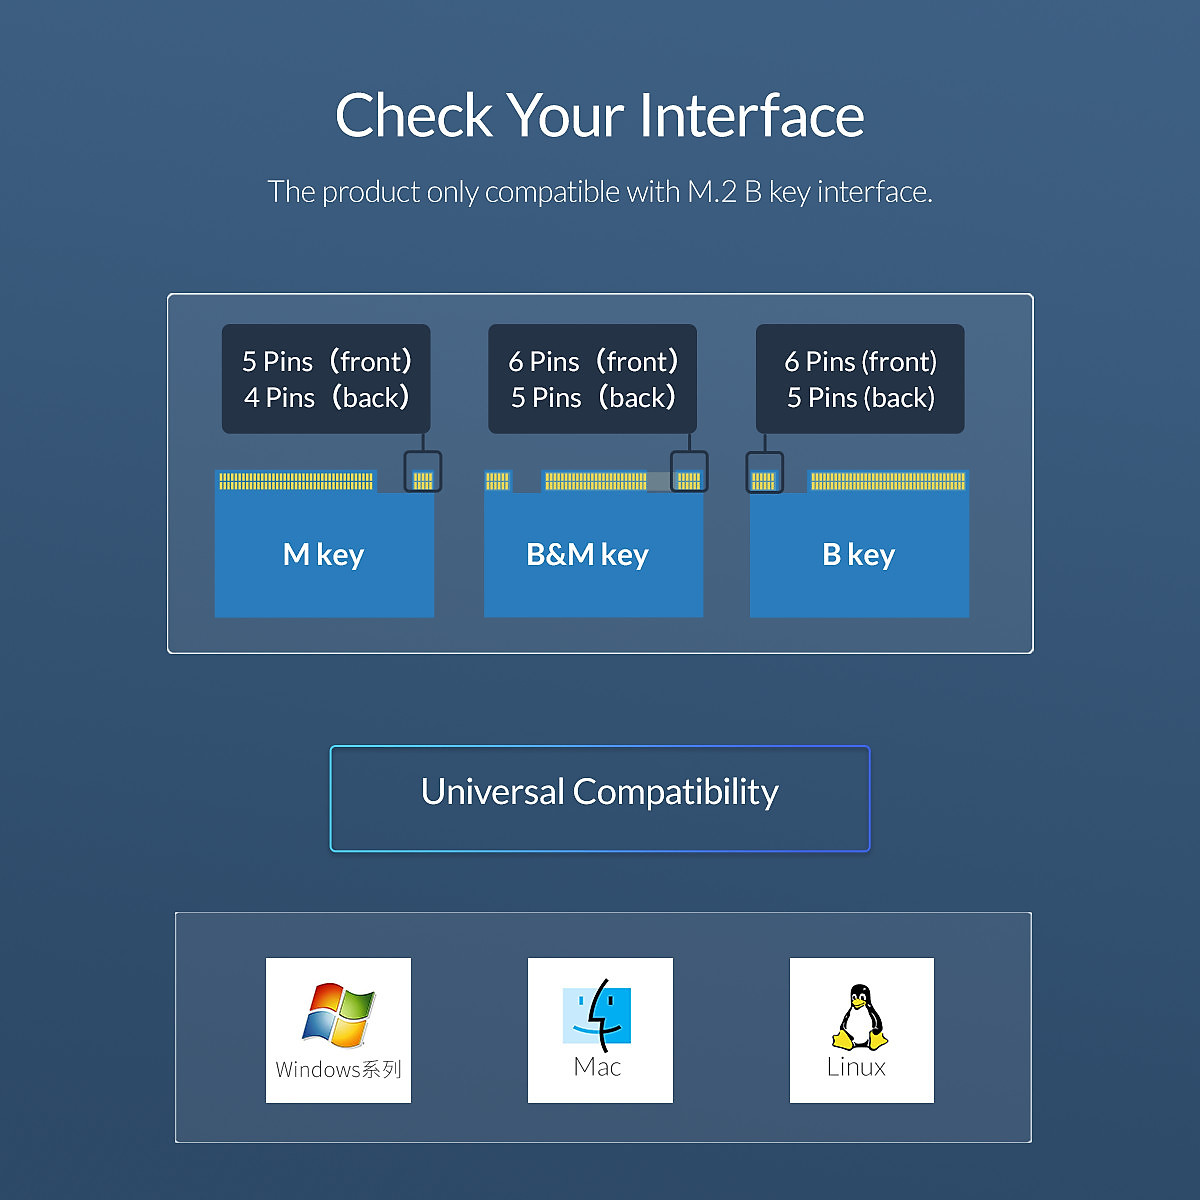The image size is (1200, 1200).
Task: Click the Windows logo icon
Action: (338, 1015)
